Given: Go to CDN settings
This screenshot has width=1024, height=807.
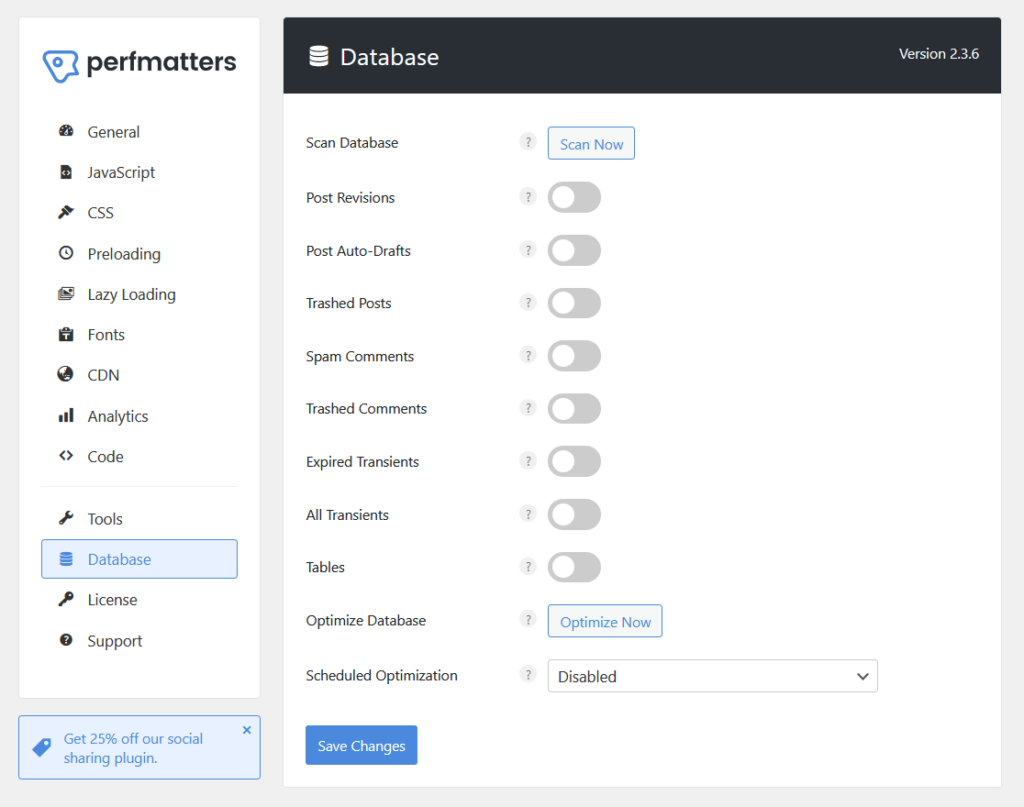Looking at the screenshot, I should point(140,375).
